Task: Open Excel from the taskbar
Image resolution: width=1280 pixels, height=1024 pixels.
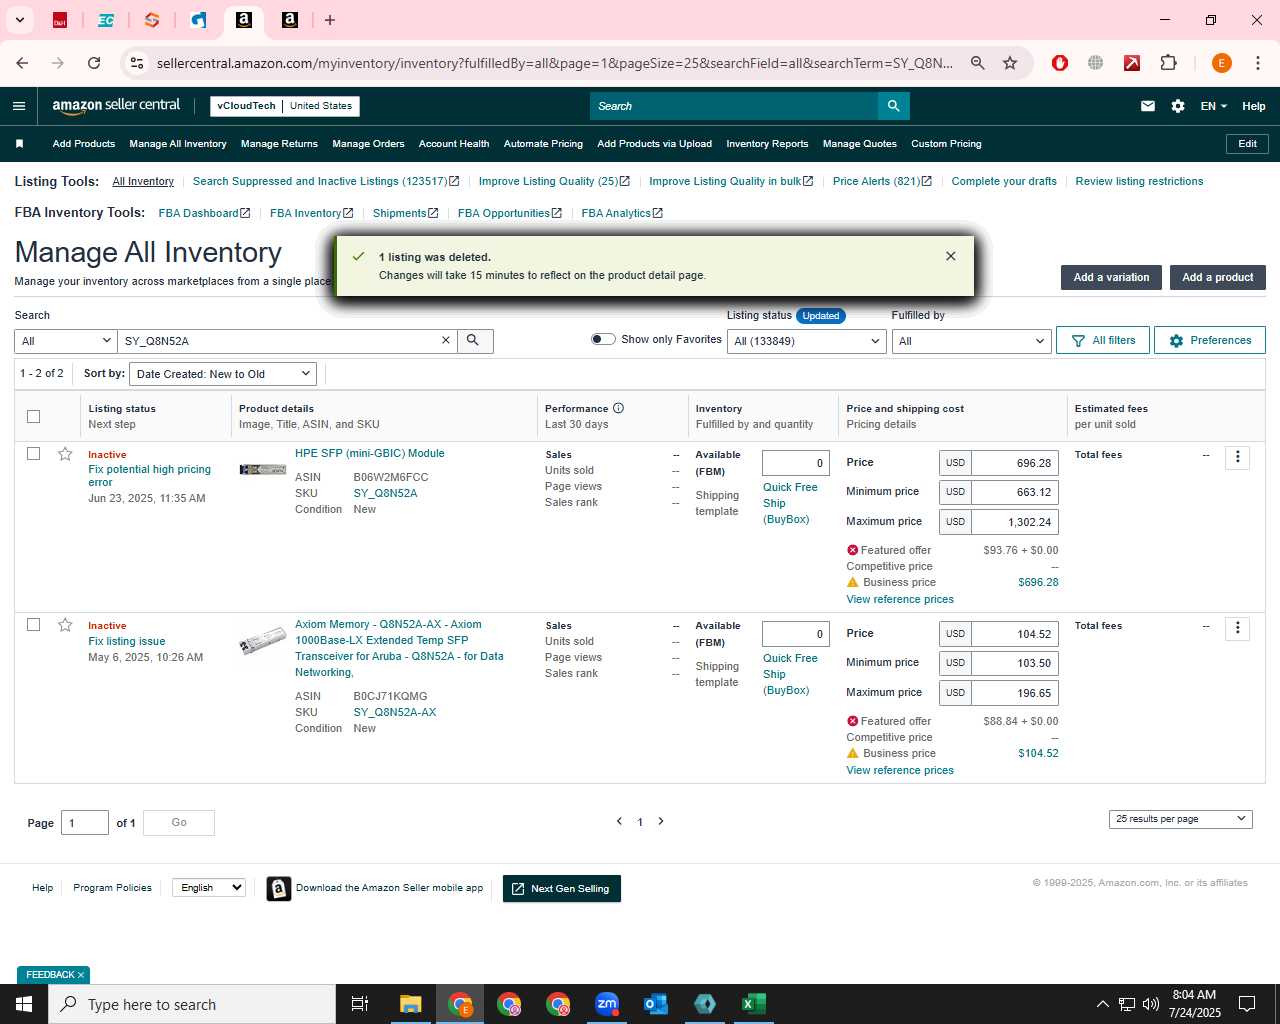Action: pos(753,1004)
